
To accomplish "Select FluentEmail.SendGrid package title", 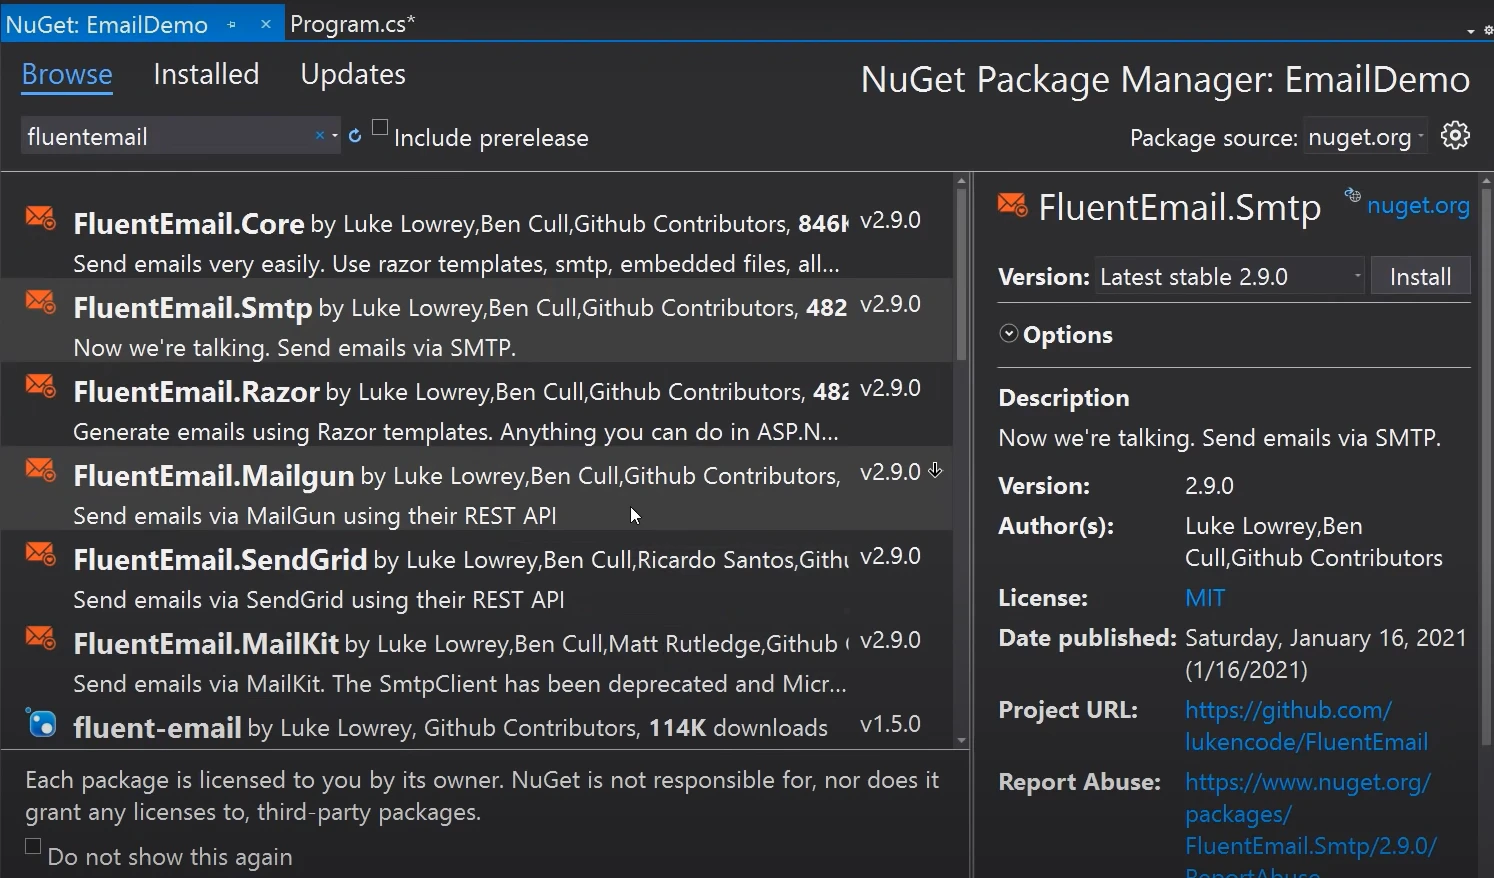I will tap(220, 559).
